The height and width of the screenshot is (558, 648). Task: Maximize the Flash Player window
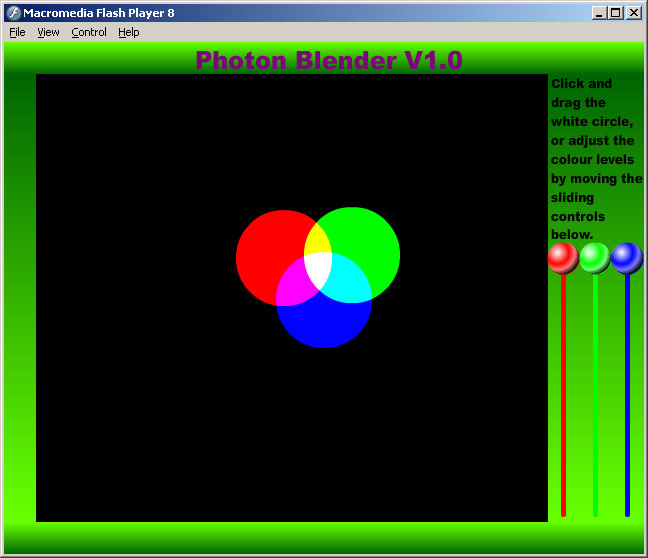coord(615,13)
